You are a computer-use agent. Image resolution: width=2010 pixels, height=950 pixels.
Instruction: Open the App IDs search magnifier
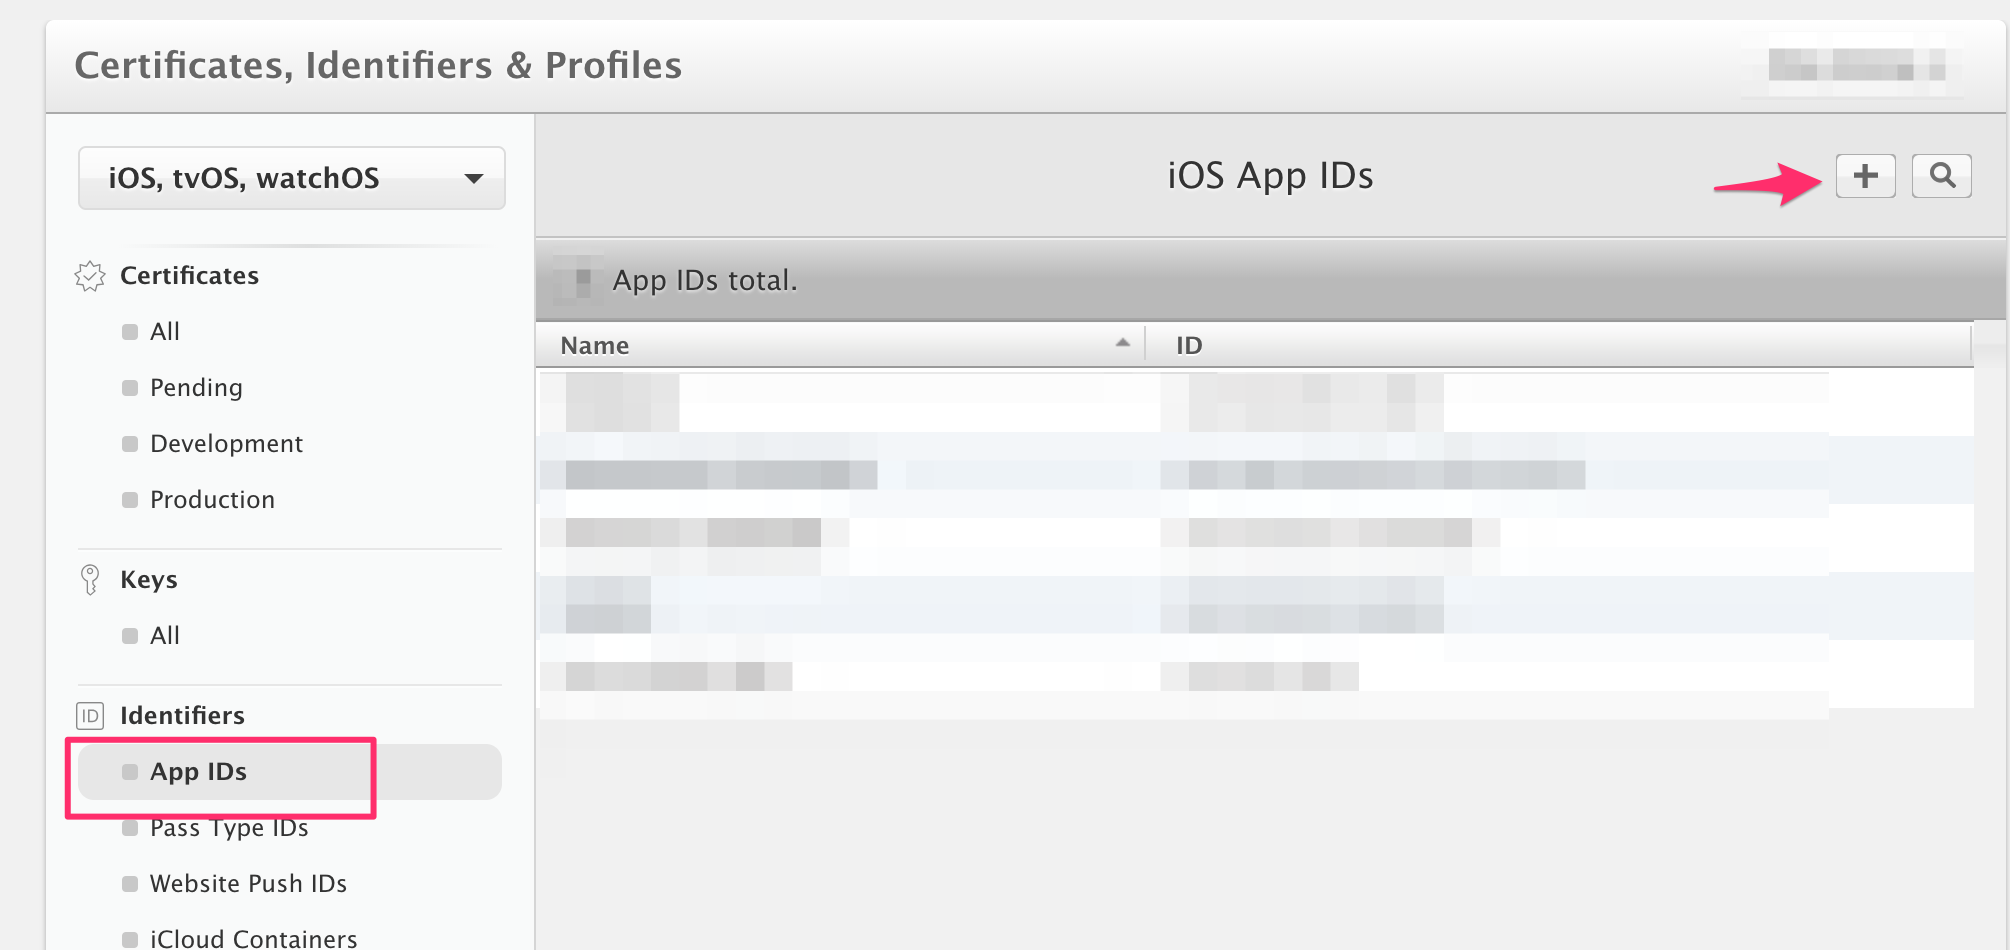click(1942, 176)
